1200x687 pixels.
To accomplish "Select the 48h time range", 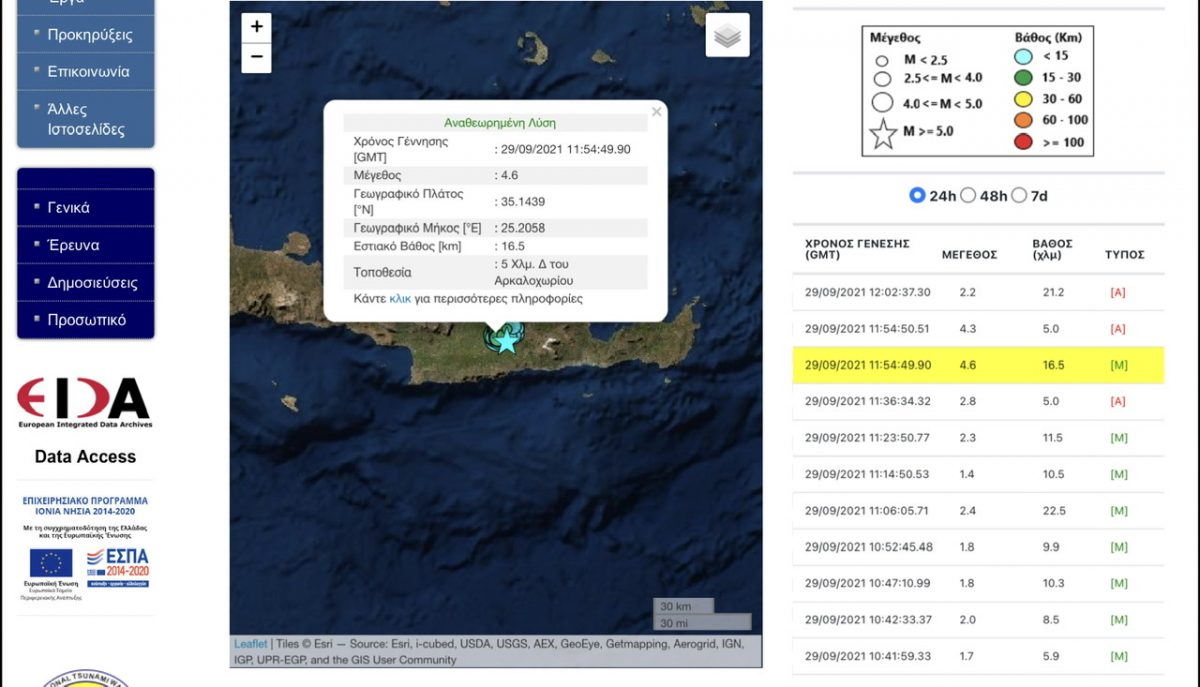I will tap(968, 196).
